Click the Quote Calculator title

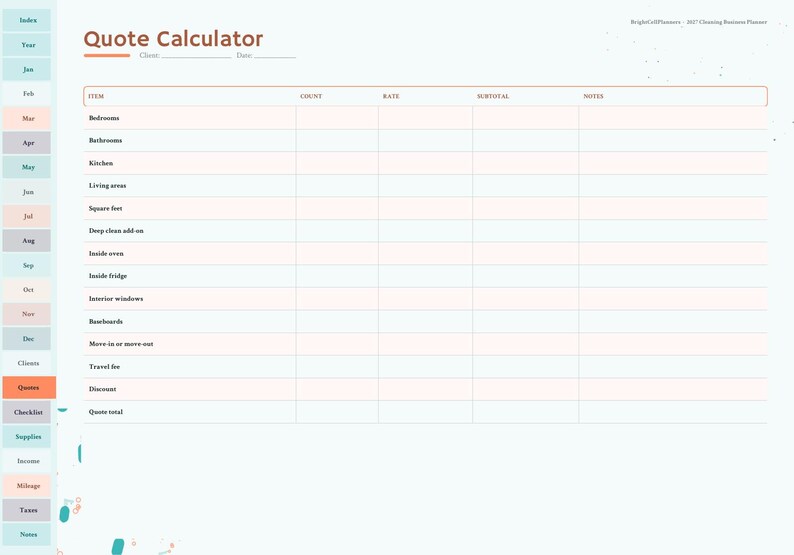point(173,39)
